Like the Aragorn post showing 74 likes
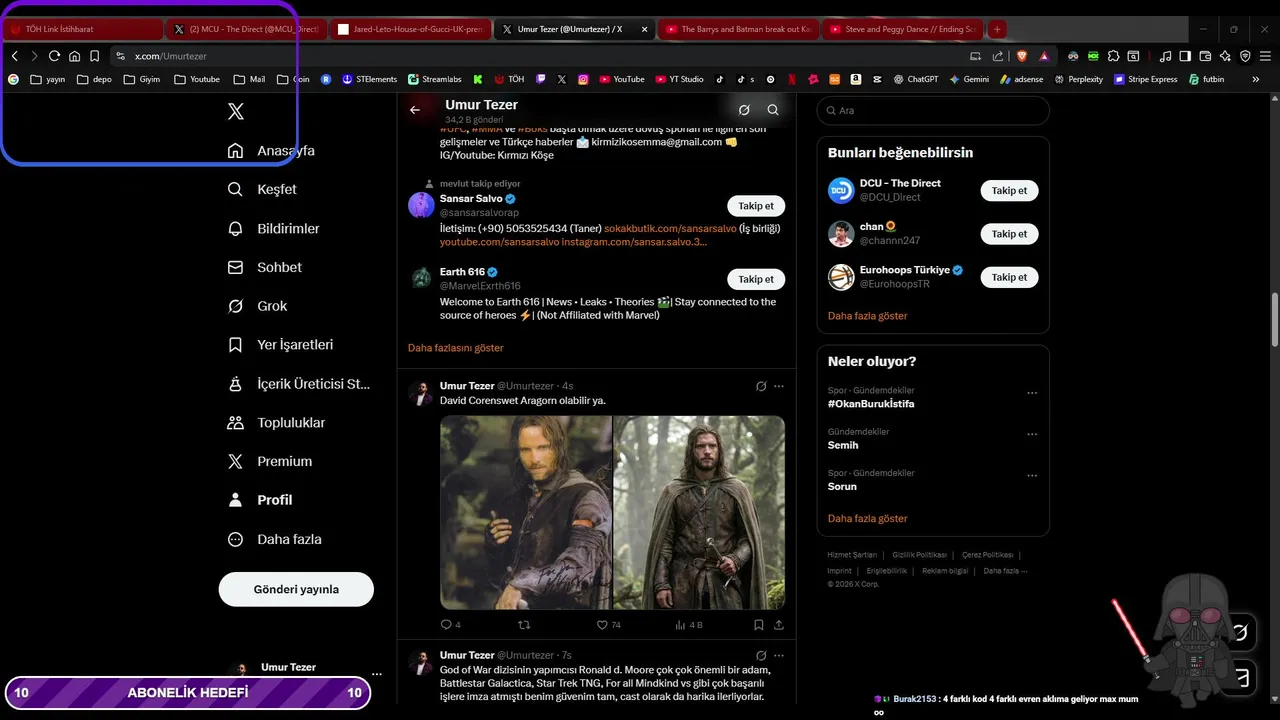This screenshot has width=1280, height=720. pos(609,624)
